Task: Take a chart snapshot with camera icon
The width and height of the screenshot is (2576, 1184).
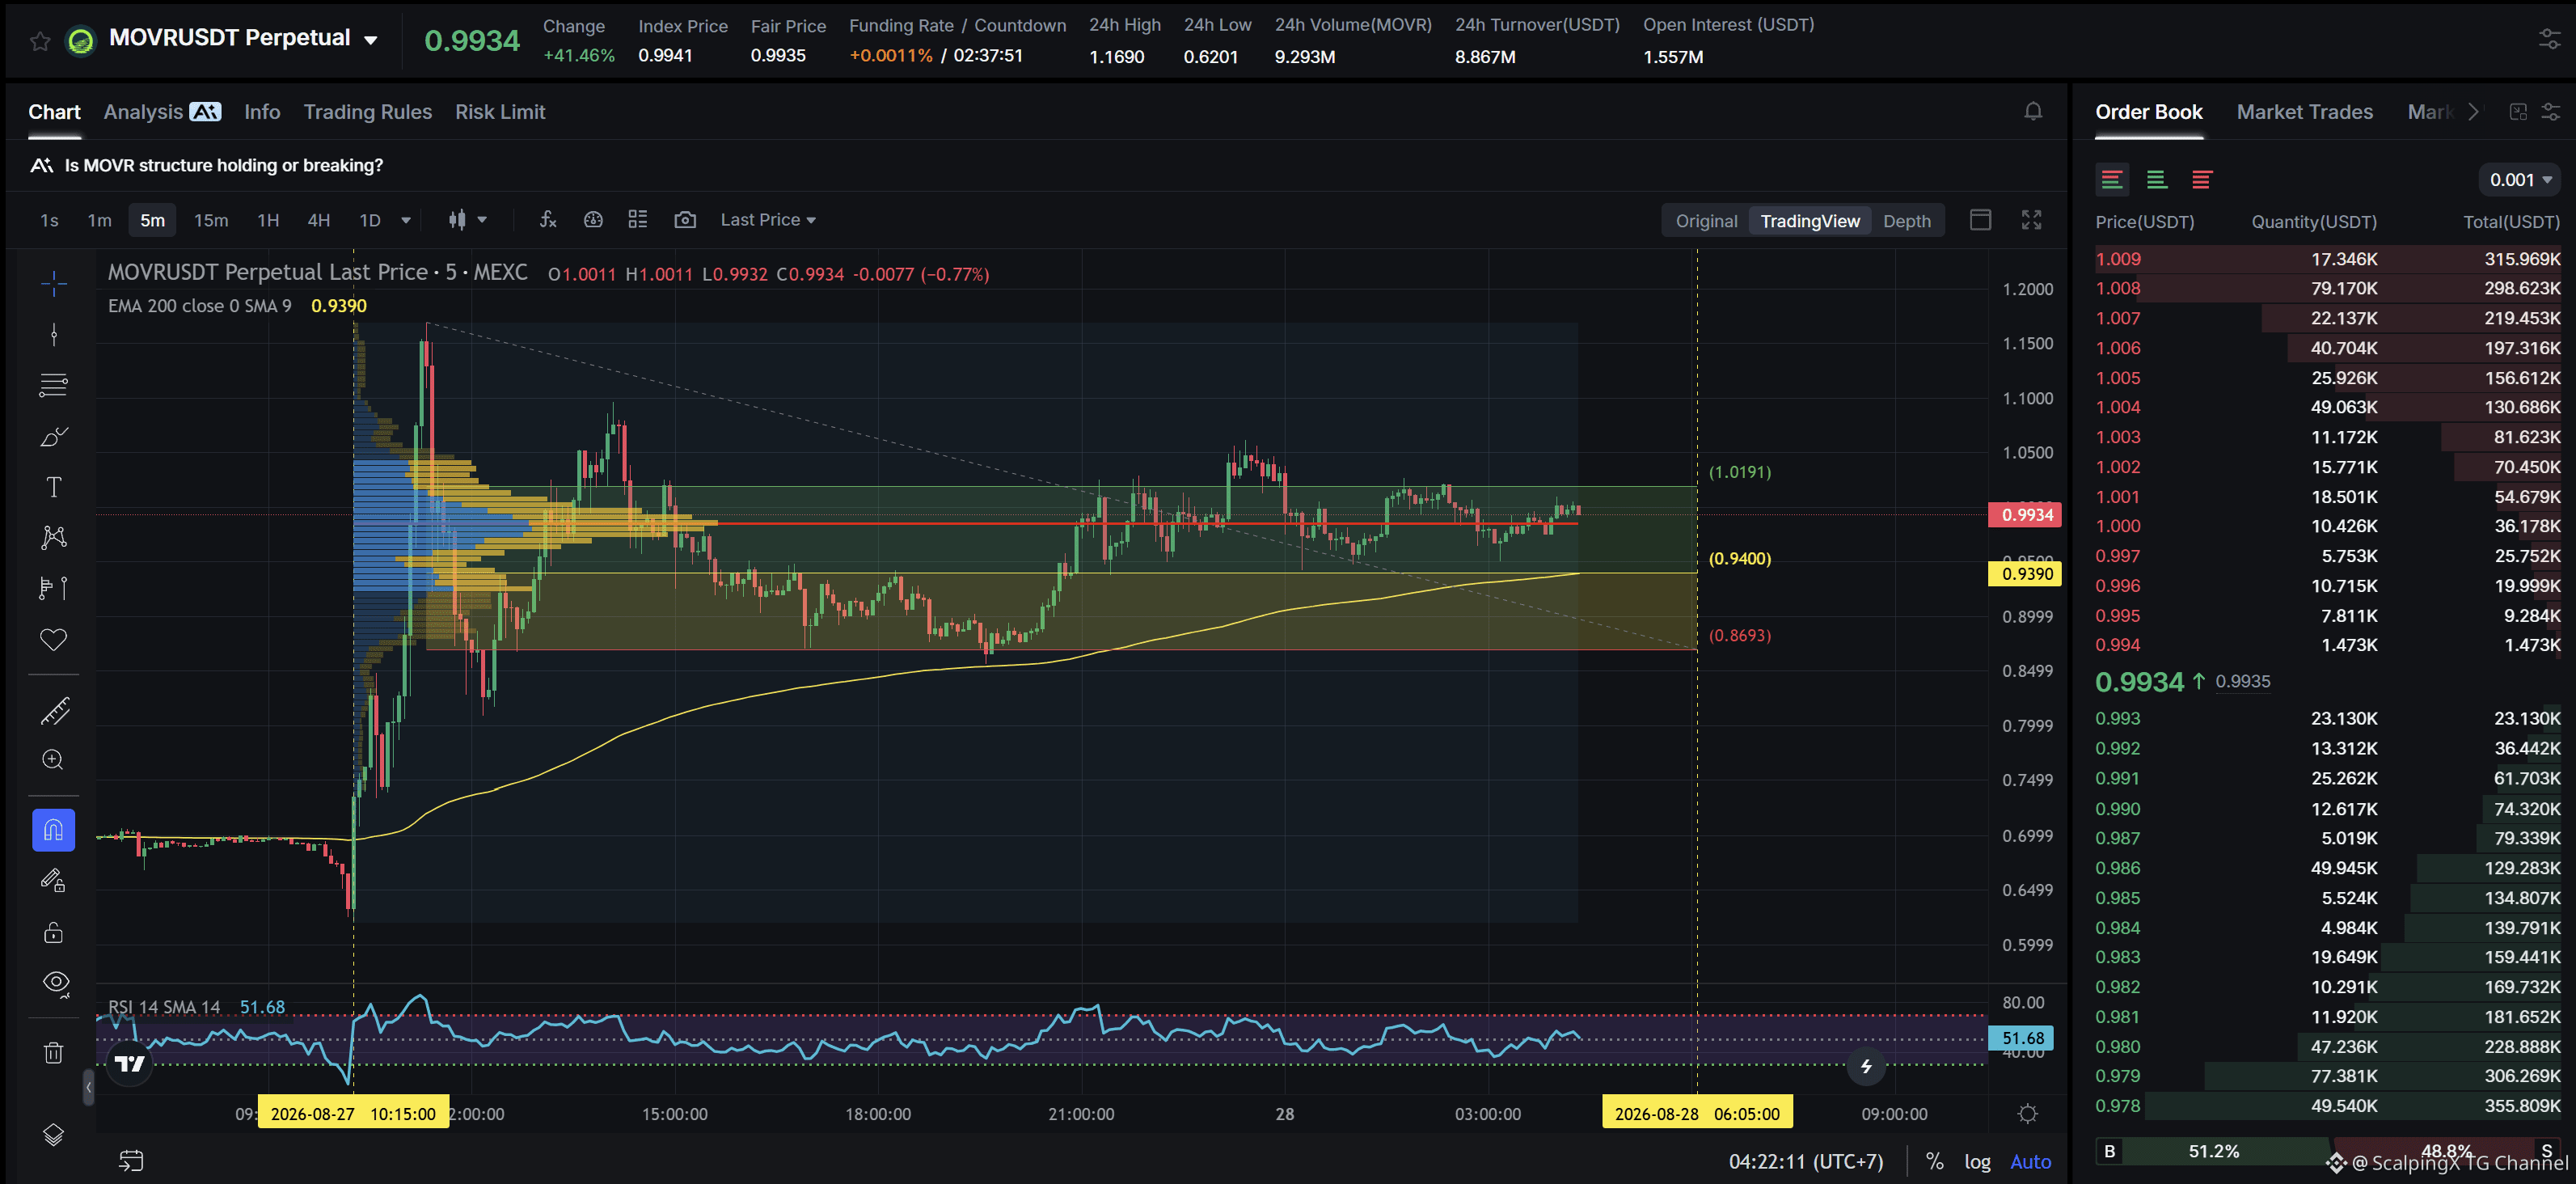Action: click(685, 220)
